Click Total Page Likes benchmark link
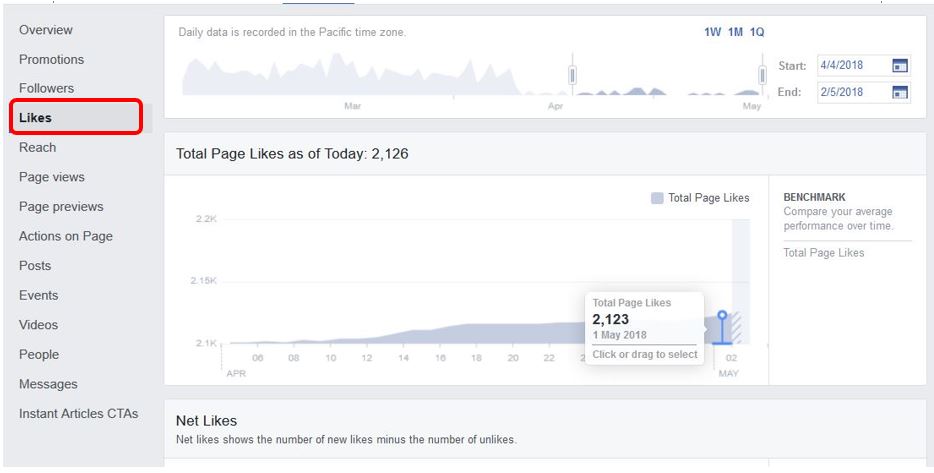This screenshot has height=473, width=934. click(x=824, y=253)
